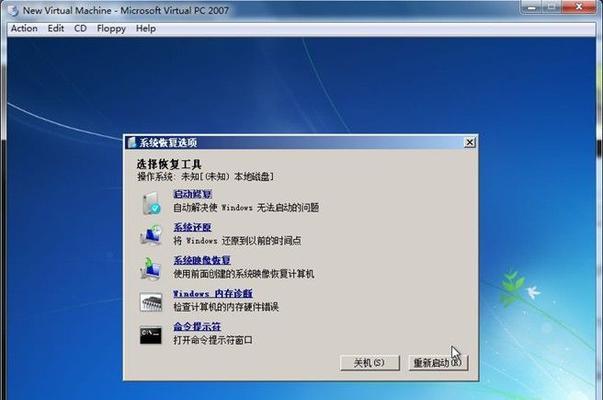The height and width of the screenshot is (400, 603).
Task: Click the Virtual PC title bar icon
Action: pyautogui.click(x=13, y=10)
